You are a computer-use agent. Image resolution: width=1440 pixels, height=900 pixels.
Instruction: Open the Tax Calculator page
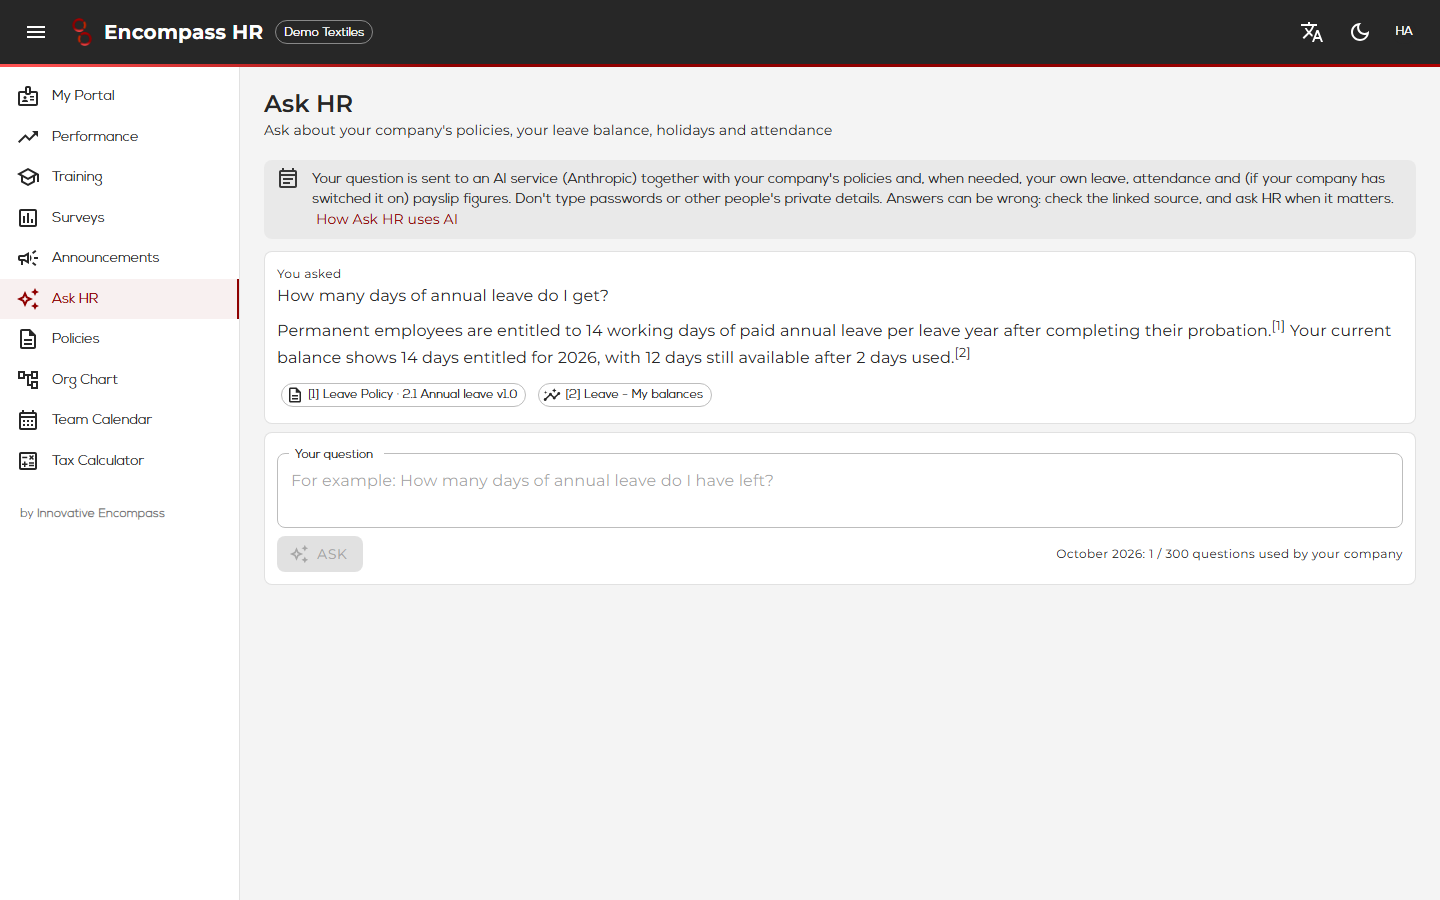119,460
